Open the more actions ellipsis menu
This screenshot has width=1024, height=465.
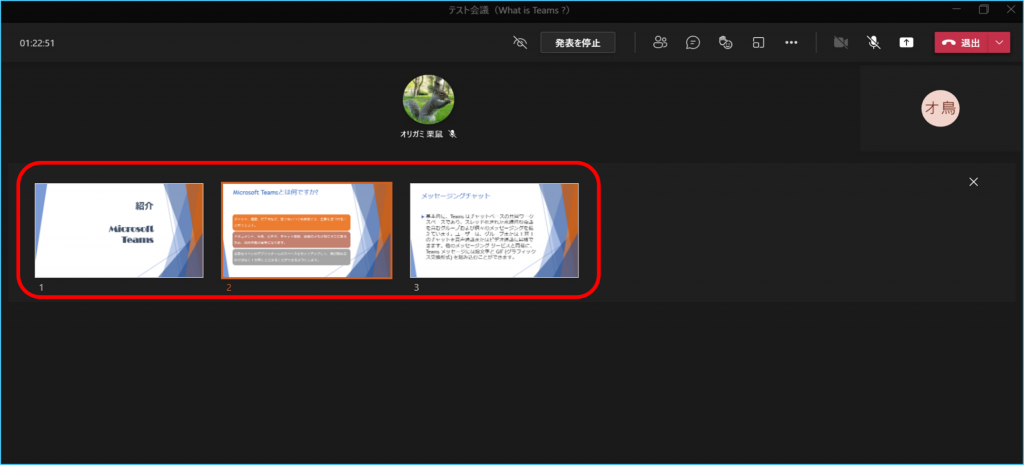pyautogui.click(x=792, y=43)
